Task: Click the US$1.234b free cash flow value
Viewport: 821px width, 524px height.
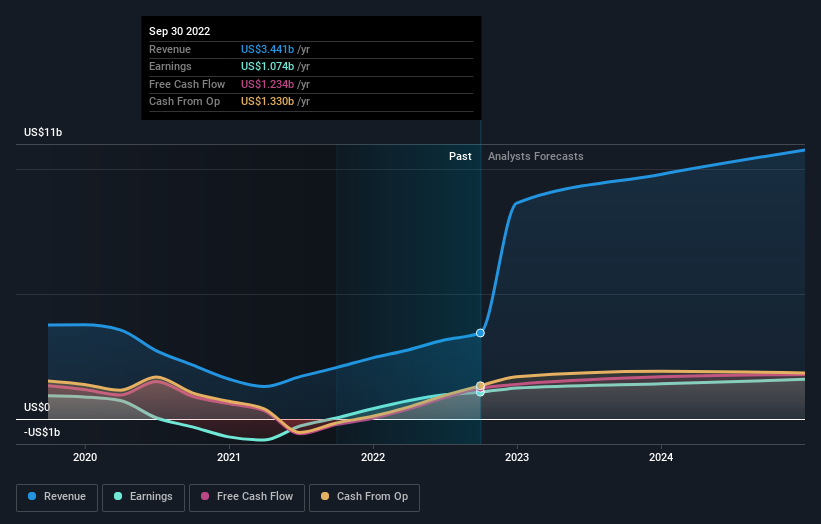Action: point(267,84)
